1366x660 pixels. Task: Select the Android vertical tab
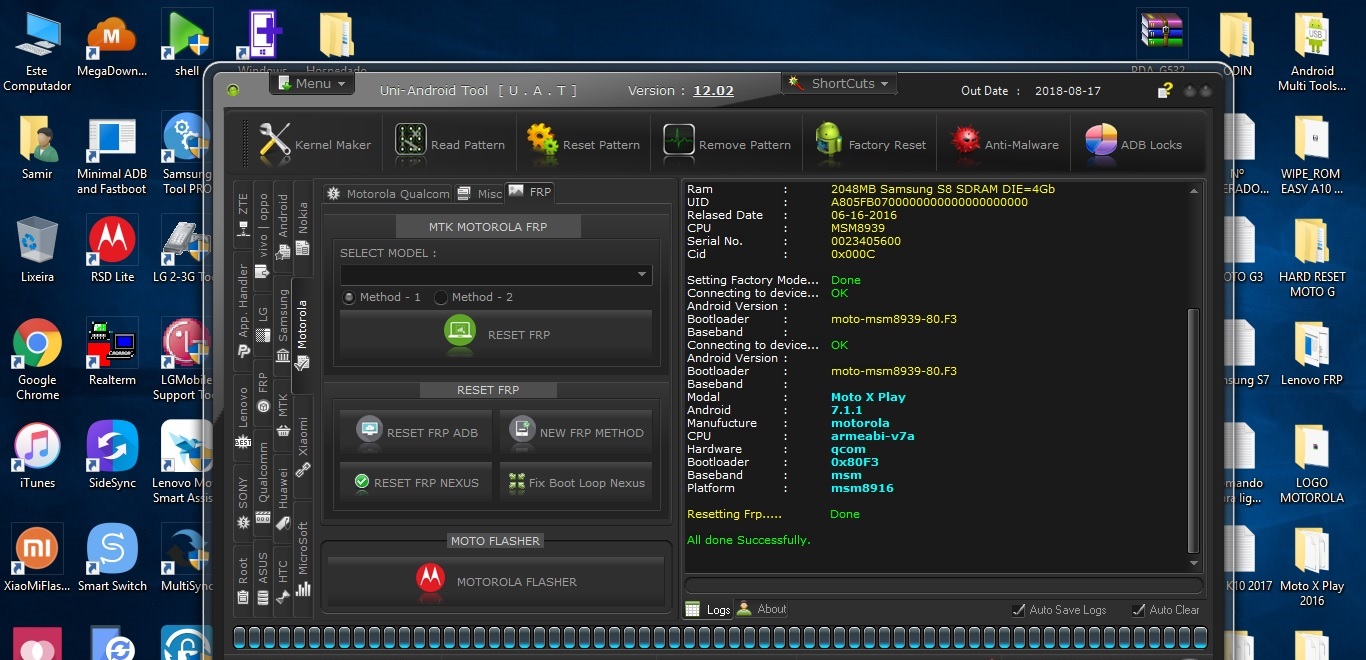283,227
